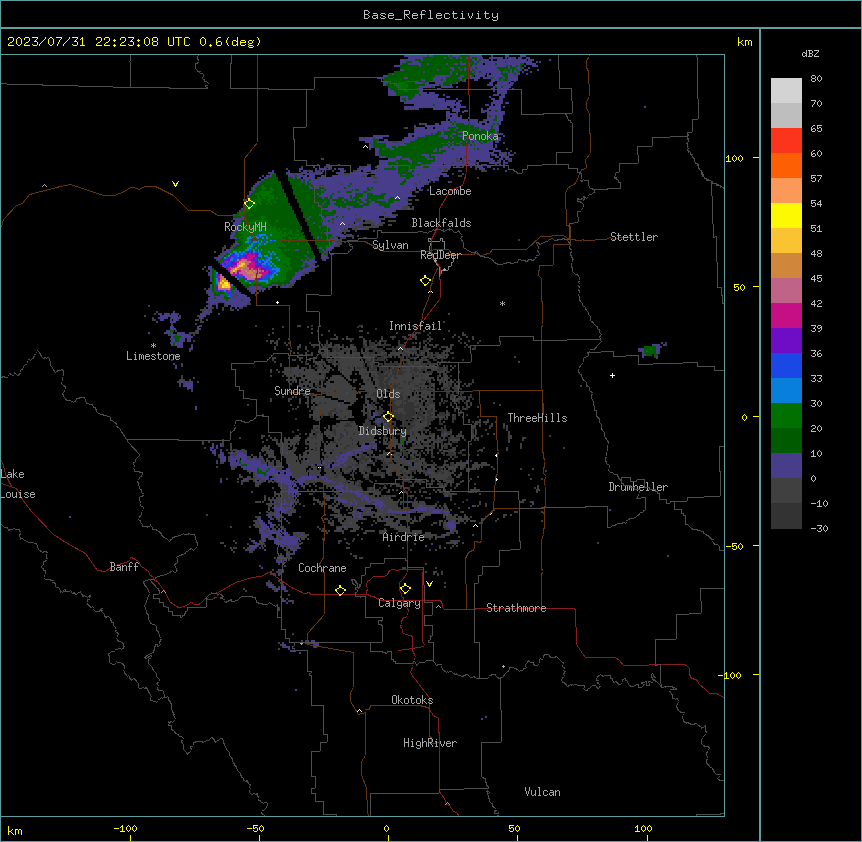The width and height of the screenshot is (862, 842).
Task: Select the dBZ legend label
Action: point(810,53)
